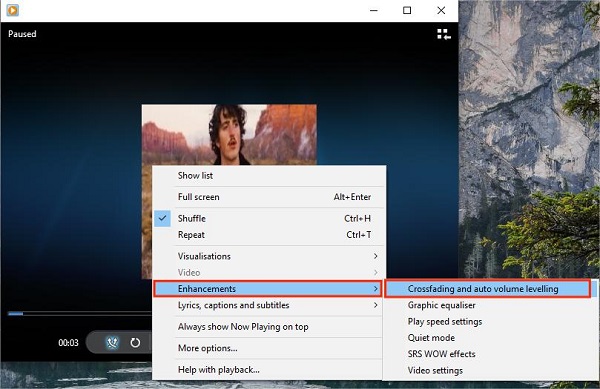Select Always show Now Playing on top
This screenshot has height=389, width=600.
pos(268,327)
